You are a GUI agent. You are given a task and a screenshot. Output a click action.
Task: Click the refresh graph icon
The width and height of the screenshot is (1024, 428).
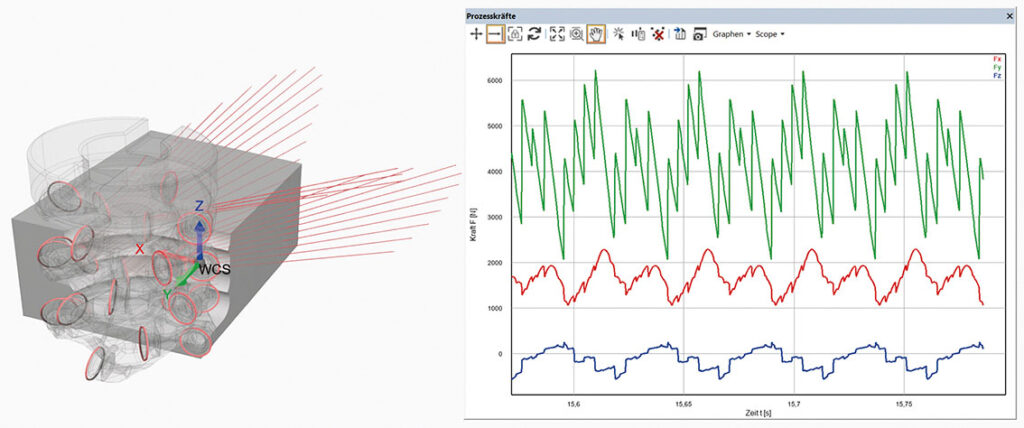(x=534, y=34)
